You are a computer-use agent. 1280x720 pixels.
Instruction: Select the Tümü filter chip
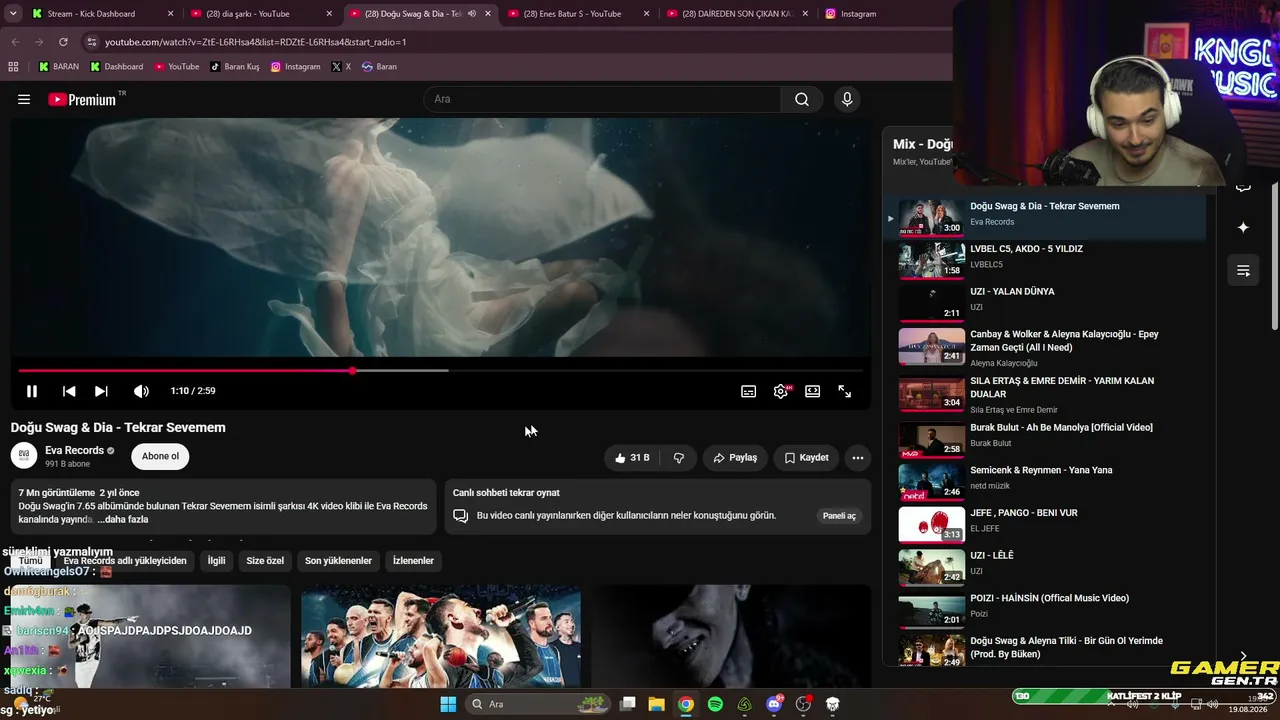pos(31,561)
